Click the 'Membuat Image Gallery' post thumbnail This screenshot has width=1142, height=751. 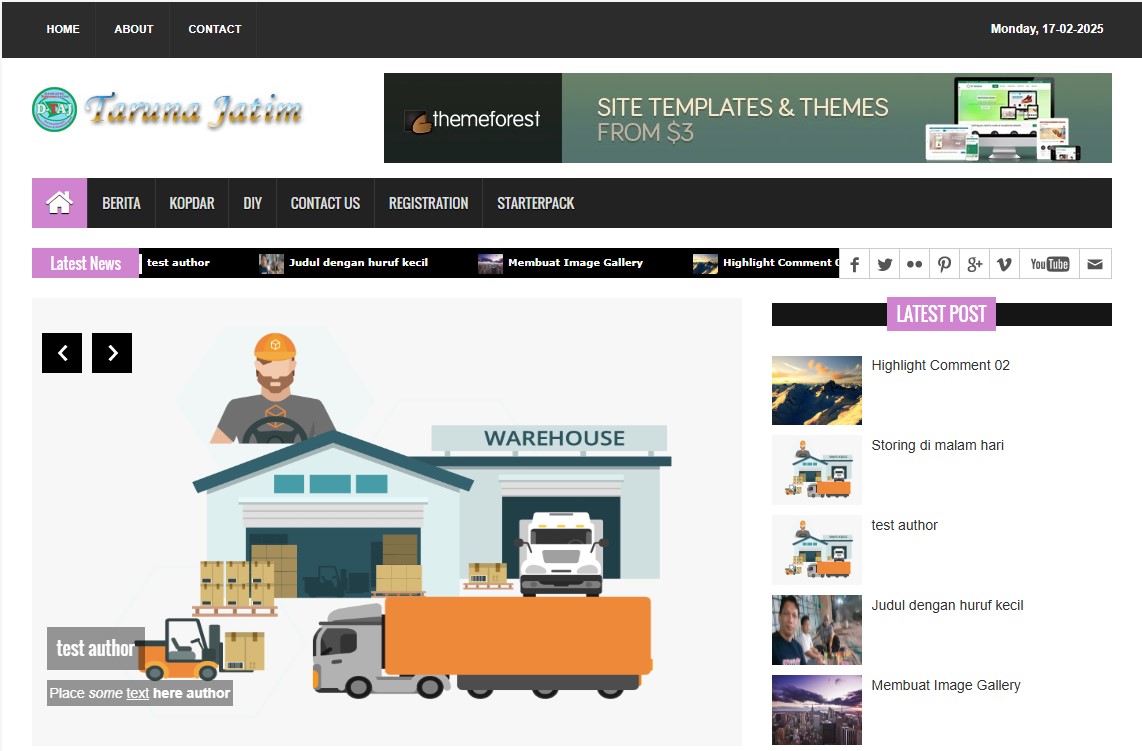pyautogui.click(x=816, y=709)
